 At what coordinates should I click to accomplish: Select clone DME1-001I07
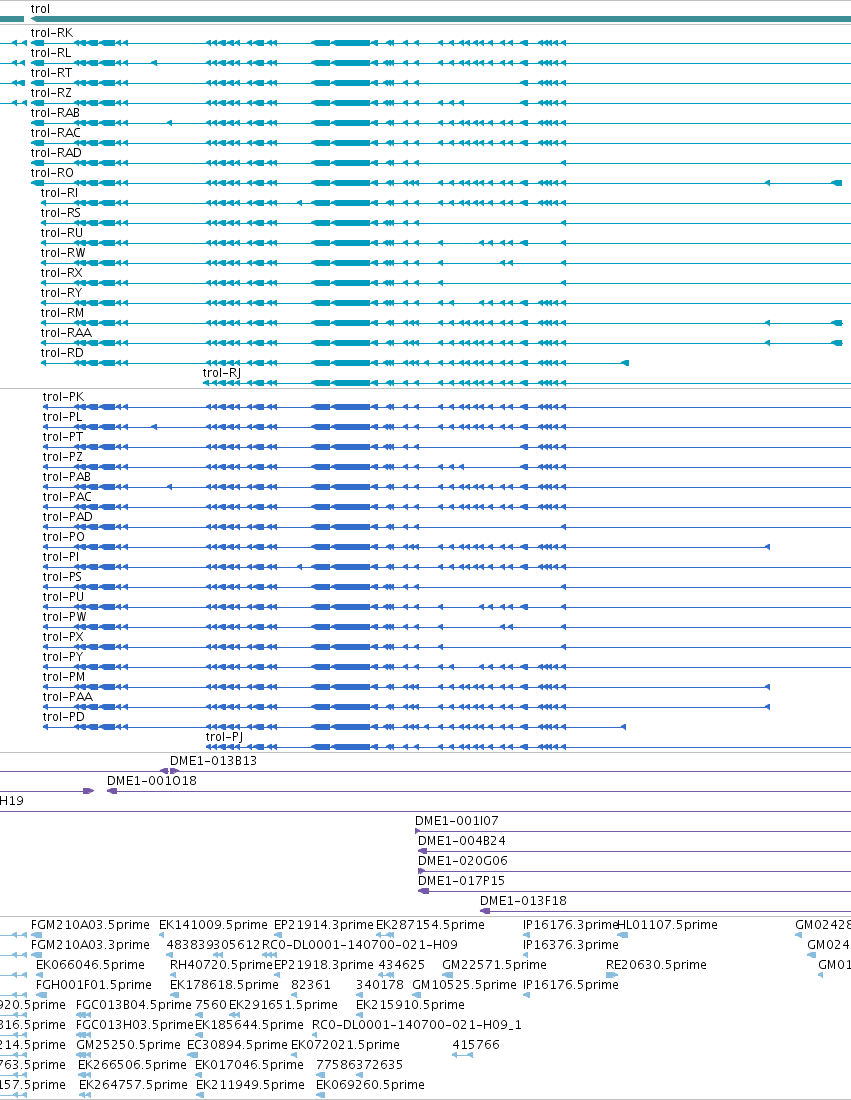pyautogui.click(x=457, y=821)
